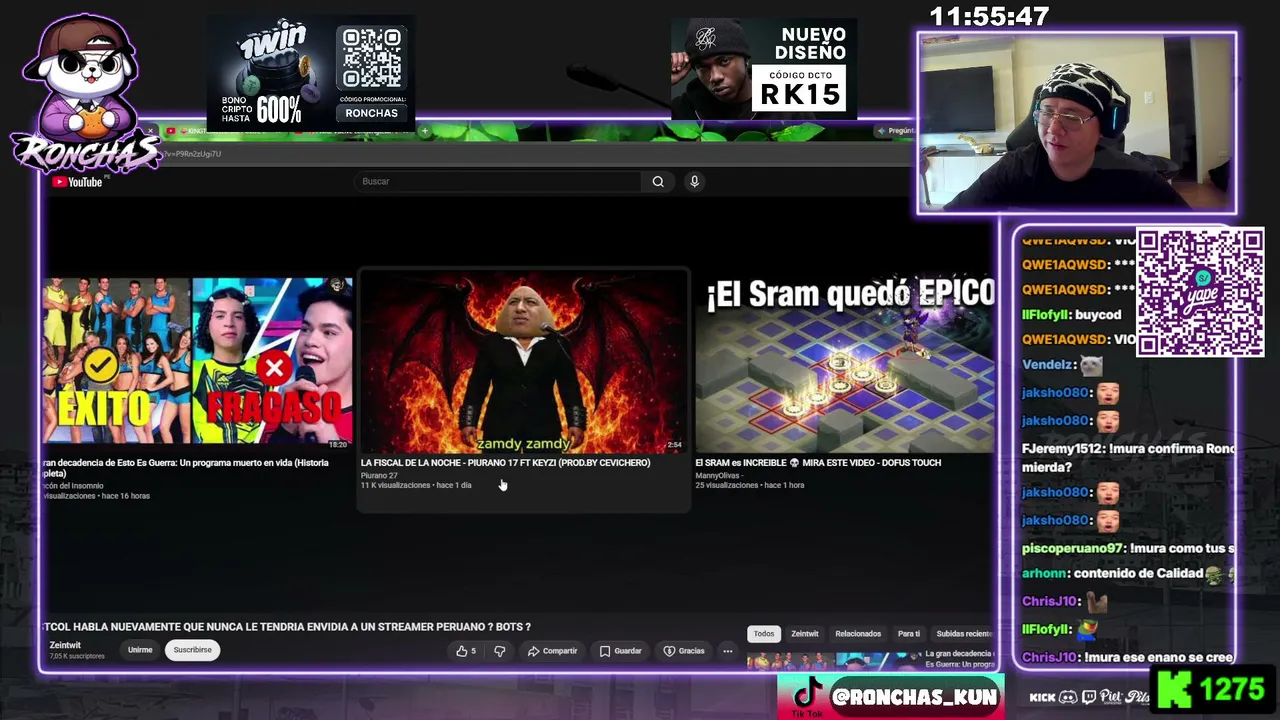Click the Nuevo Diseño RK15 banner
Image resolution: width=1280 pixels, height=720 pixels.
click(x=764, y=68)
